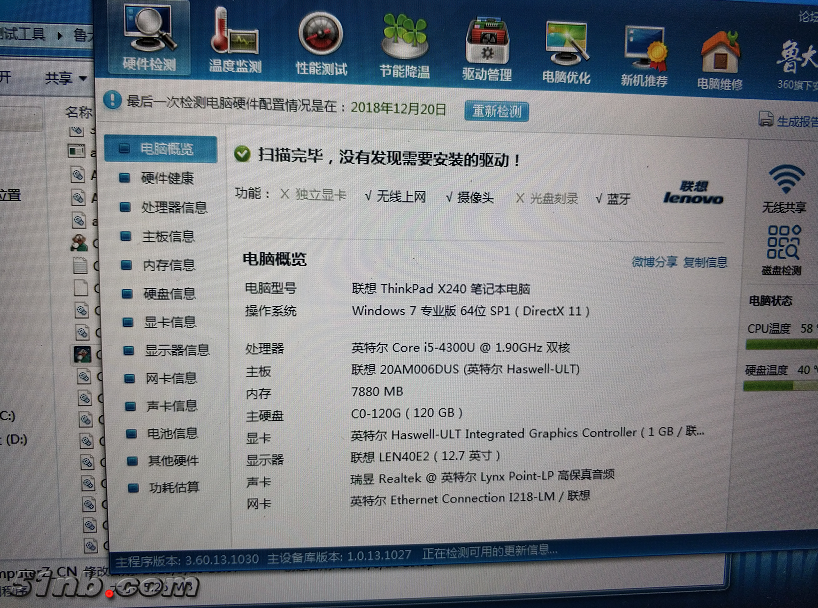Screen dimensions: 818x608
Task: Select 硬盘信息 in the sidebar
Action: pos(168,293)
